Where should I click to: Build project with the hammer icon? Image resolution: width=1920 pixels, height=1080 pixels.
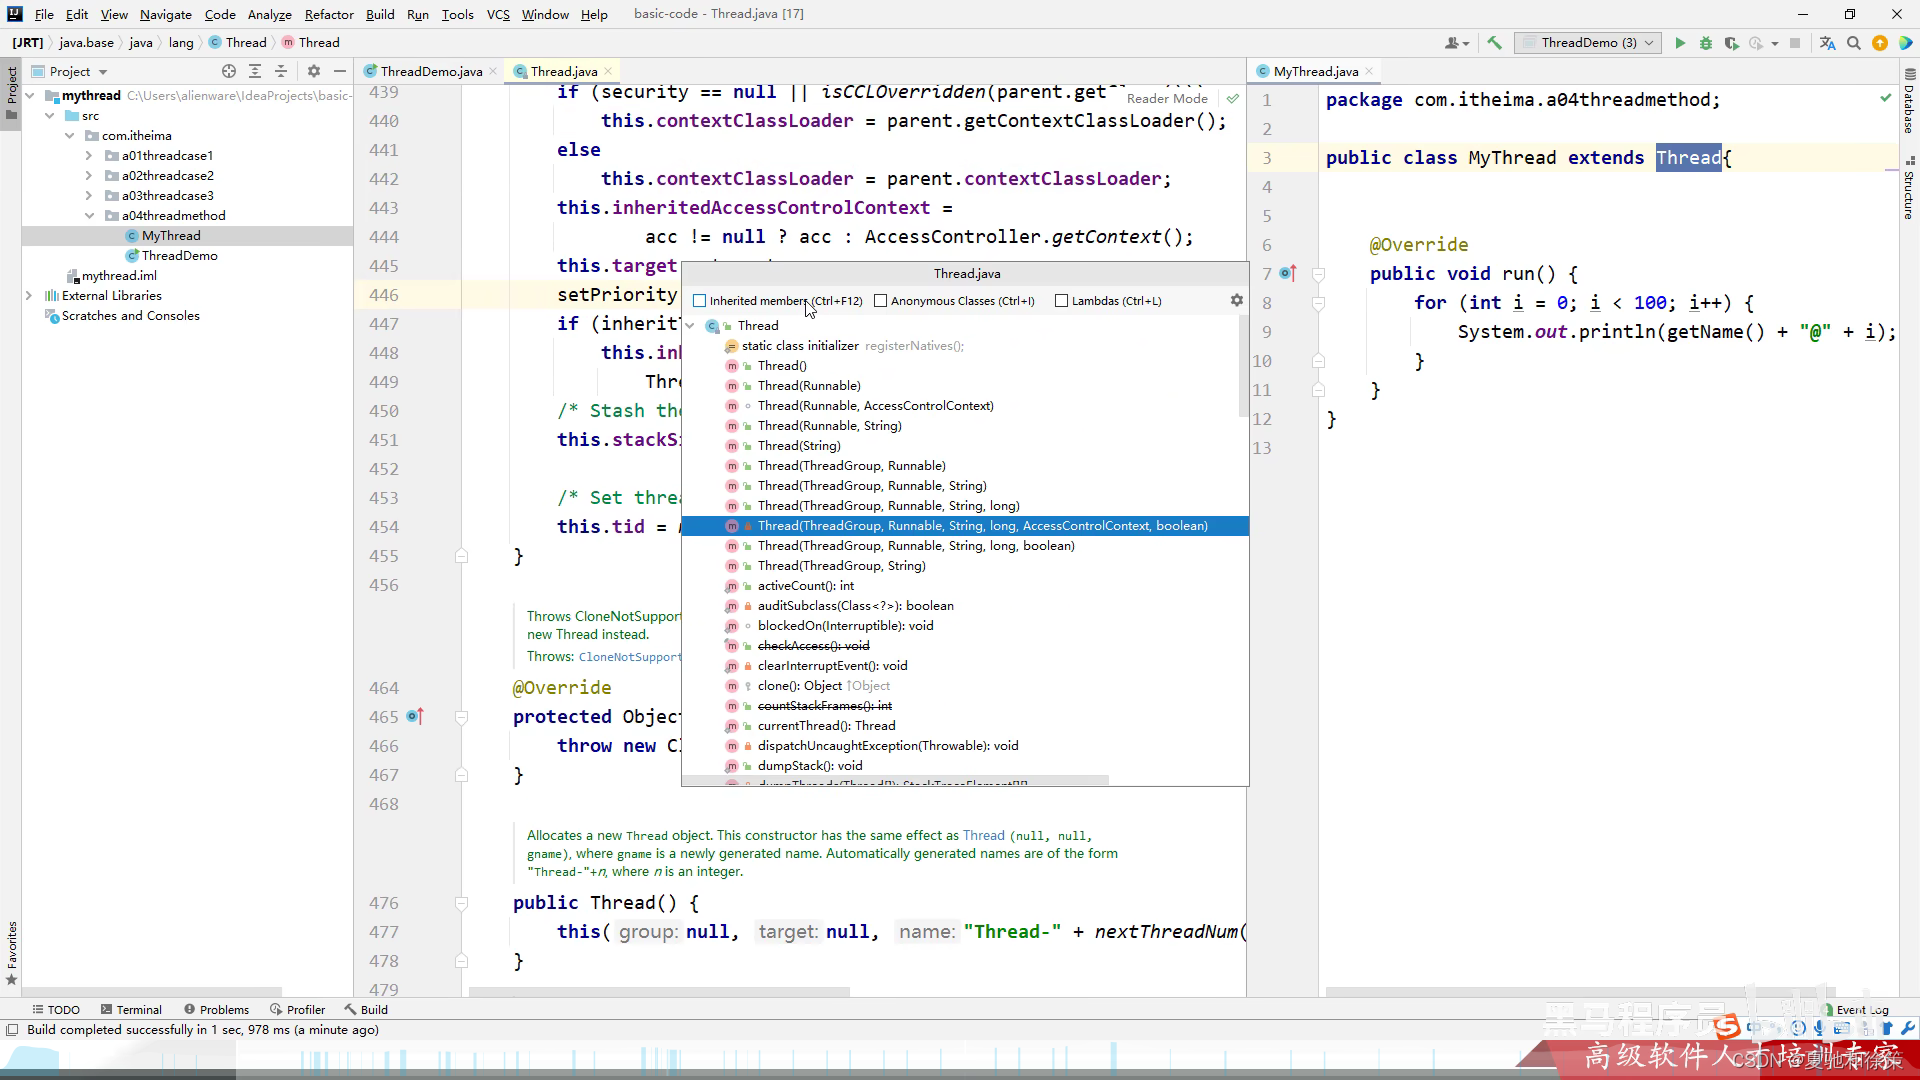(1494, 43)
